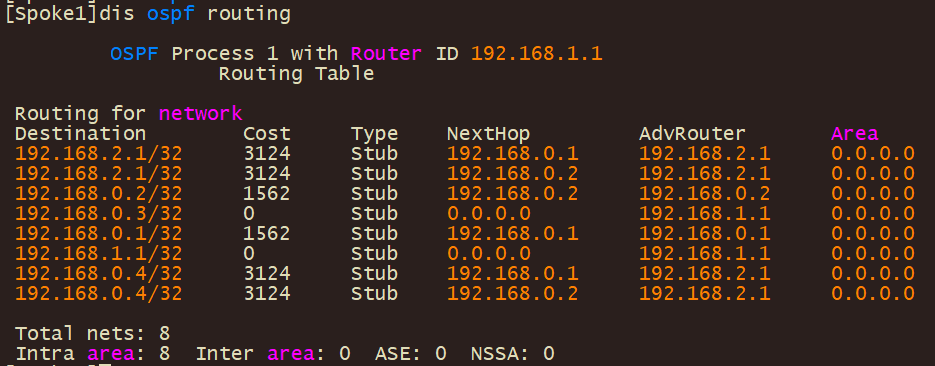Click the 'Total nets: 8' summary line
This screenshot has width=935, height=366.
click(92, 333)
